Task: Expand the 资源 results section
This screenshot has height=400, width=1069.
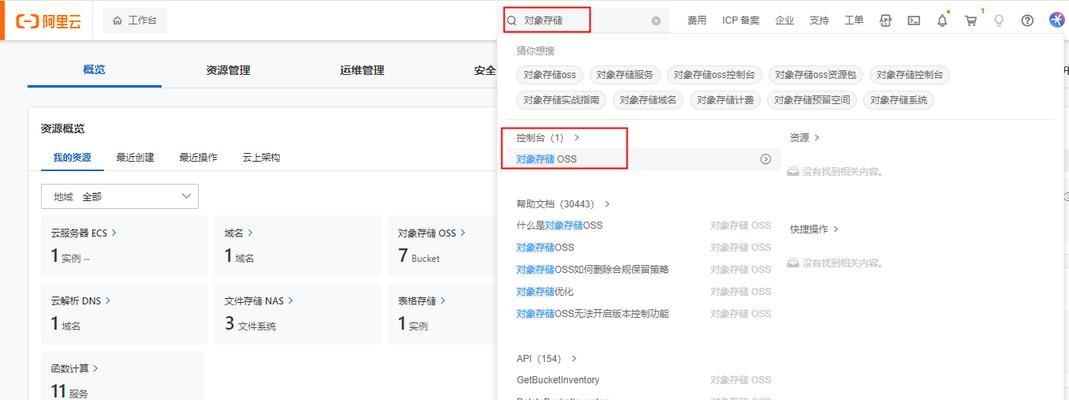Action: [804, 138]
